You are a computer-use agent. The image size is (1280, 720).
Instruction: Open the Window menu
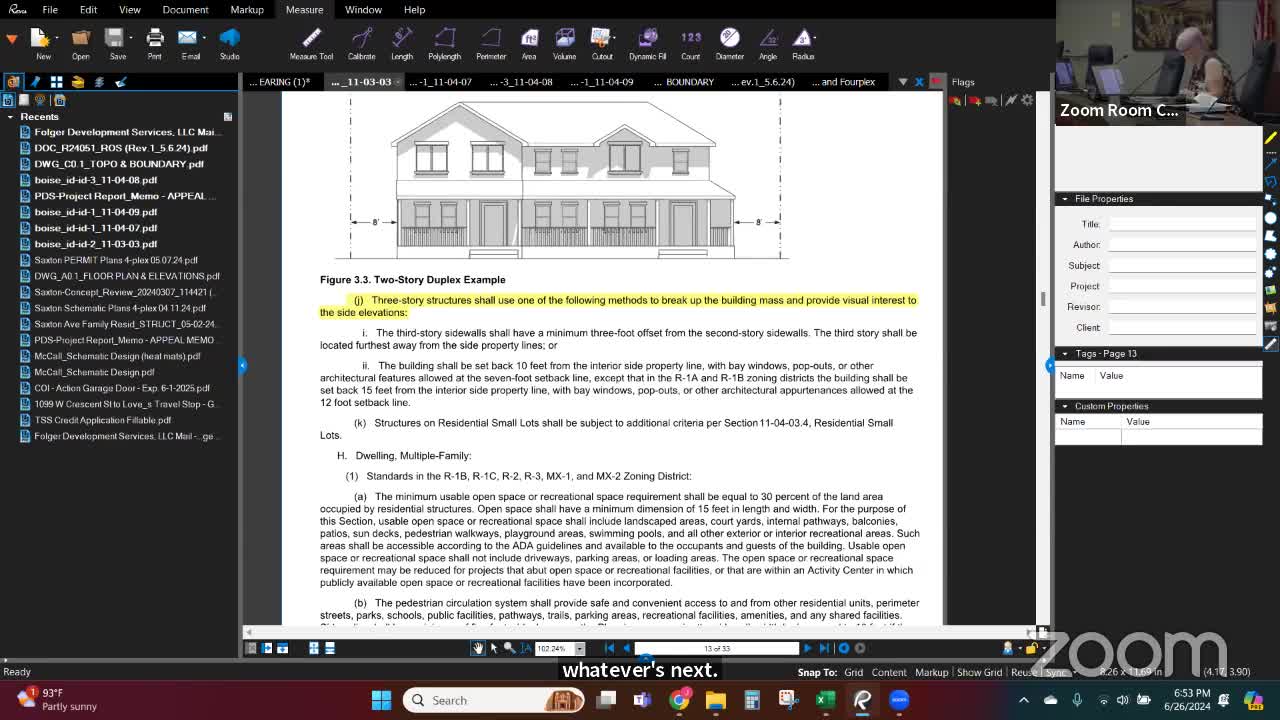[363, 9]
